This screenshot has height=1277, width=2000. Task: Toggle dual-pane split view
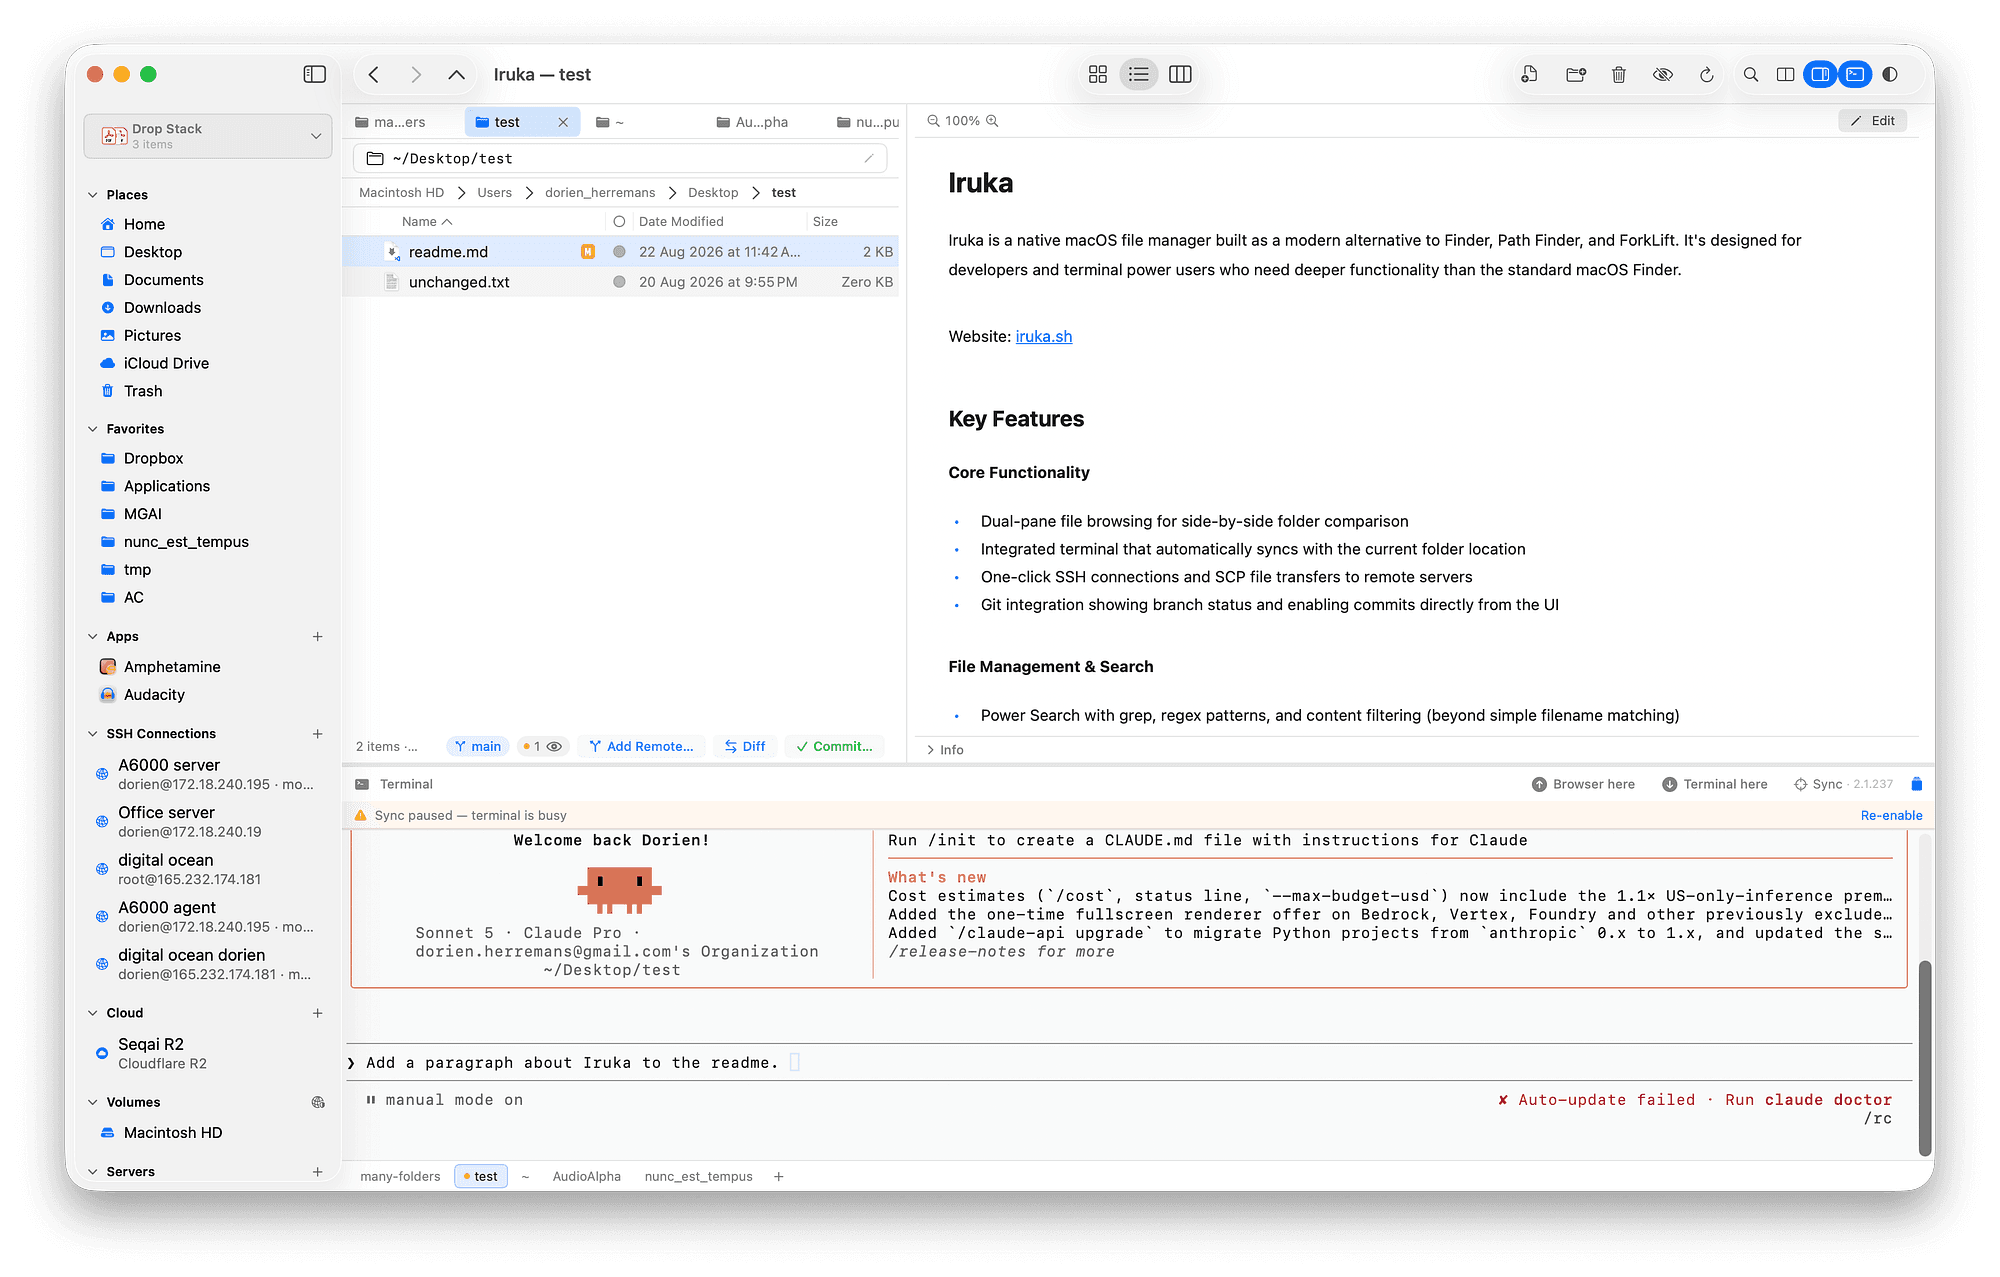1785,74
